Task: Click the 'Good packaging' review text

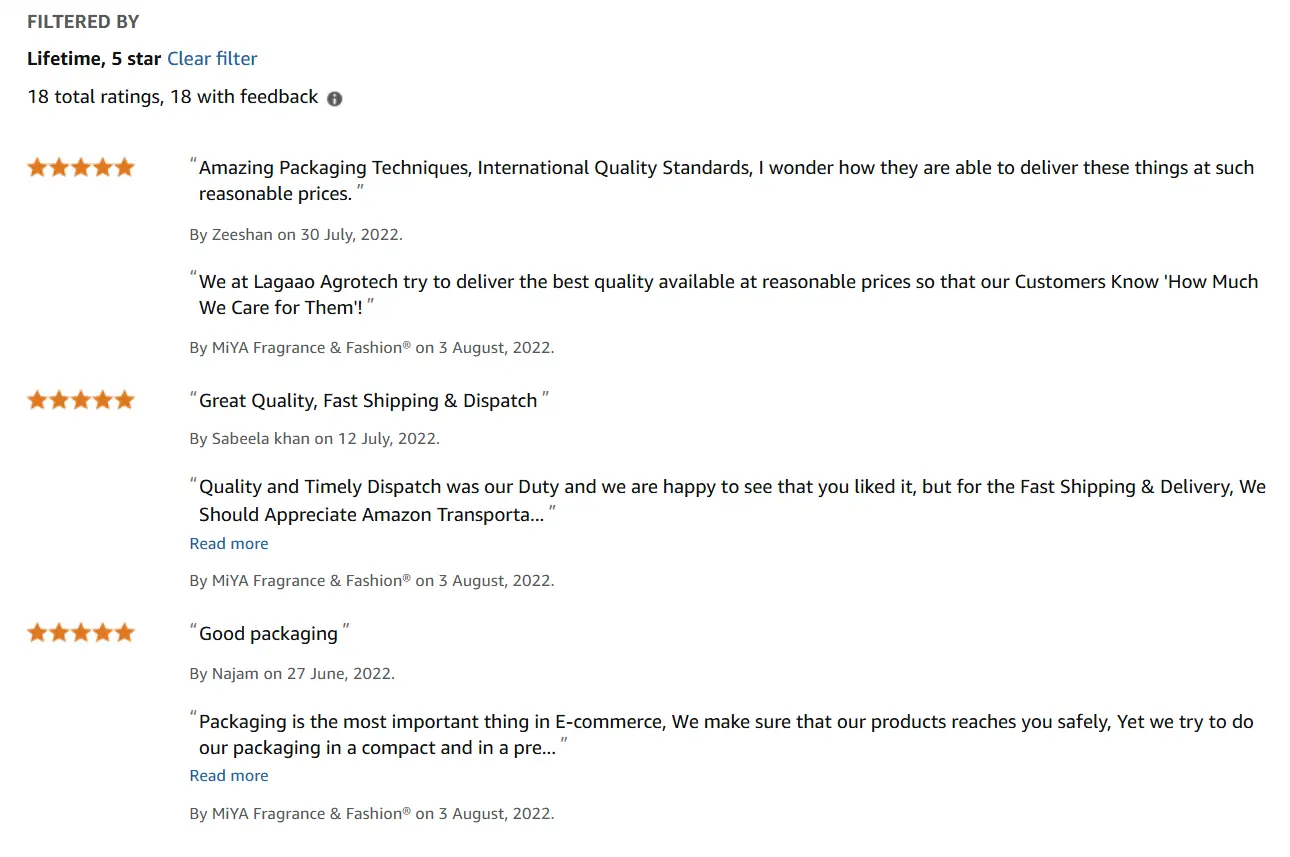Action: point(269,634)
